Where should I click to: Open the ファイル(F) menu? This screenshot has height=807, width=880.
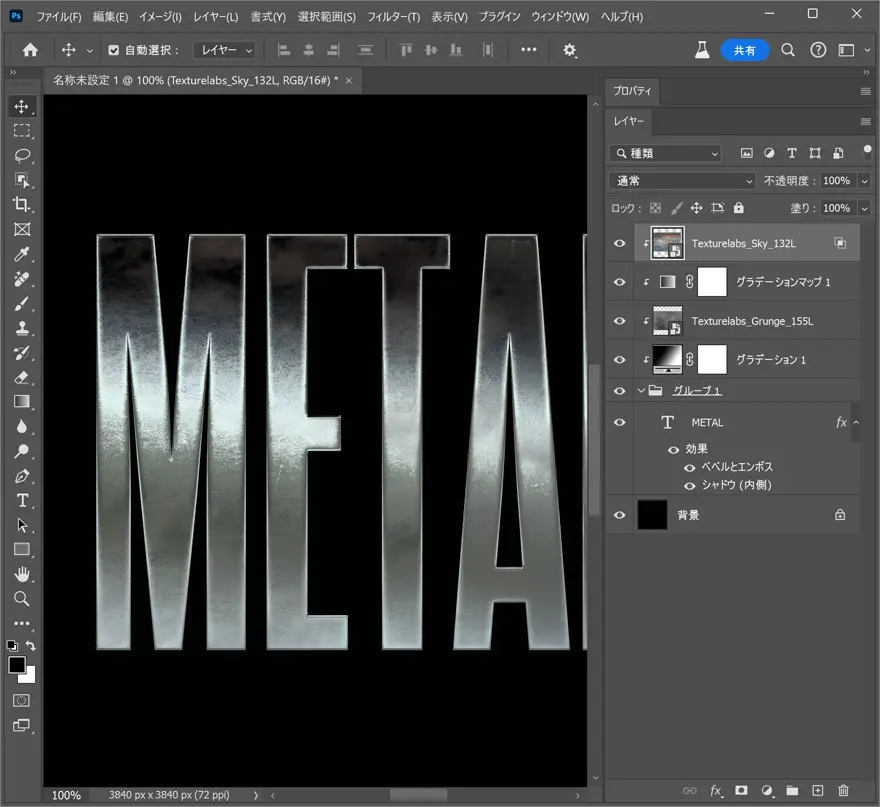coord(59,17)
